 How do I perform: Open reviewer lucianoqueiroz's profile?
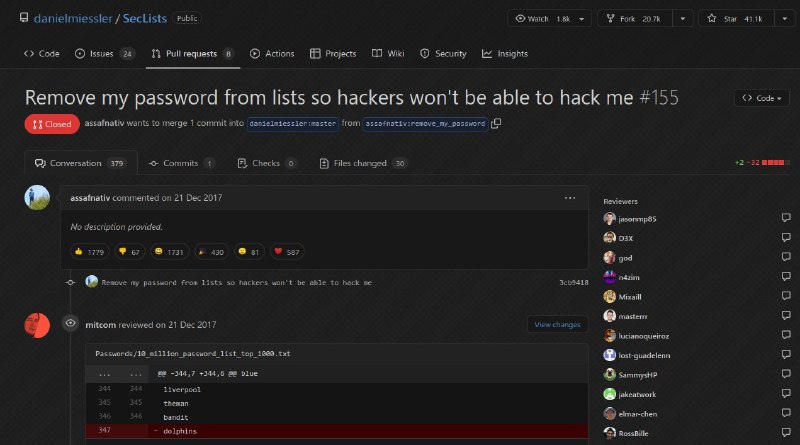(x=643, y=336)
